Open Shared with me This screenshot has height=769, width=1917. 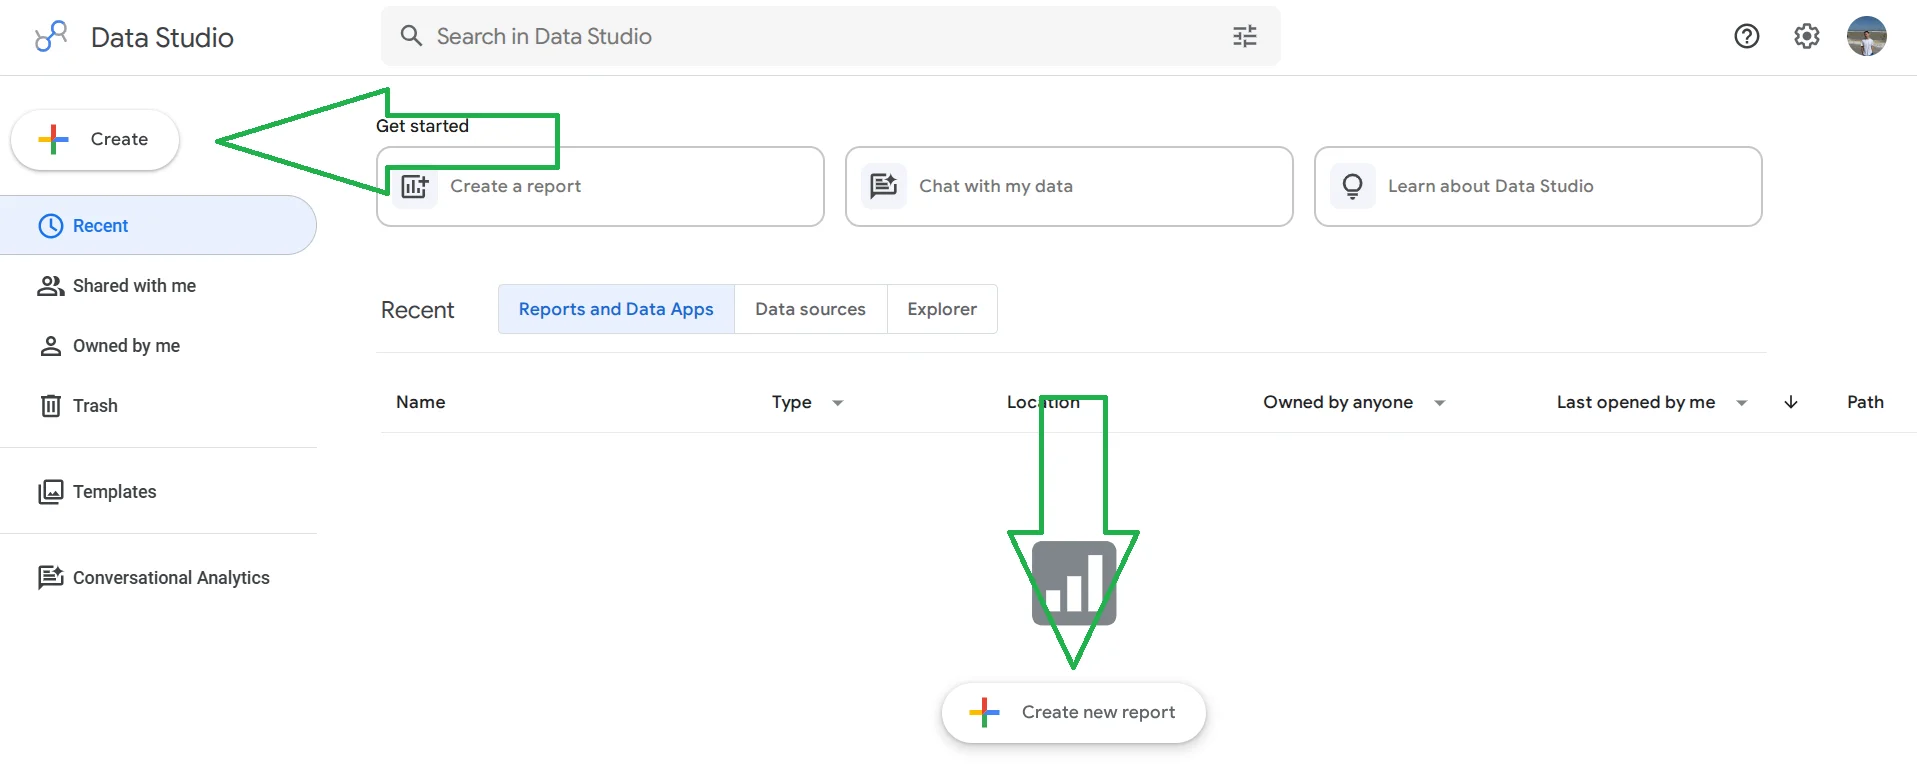(158, 286)
